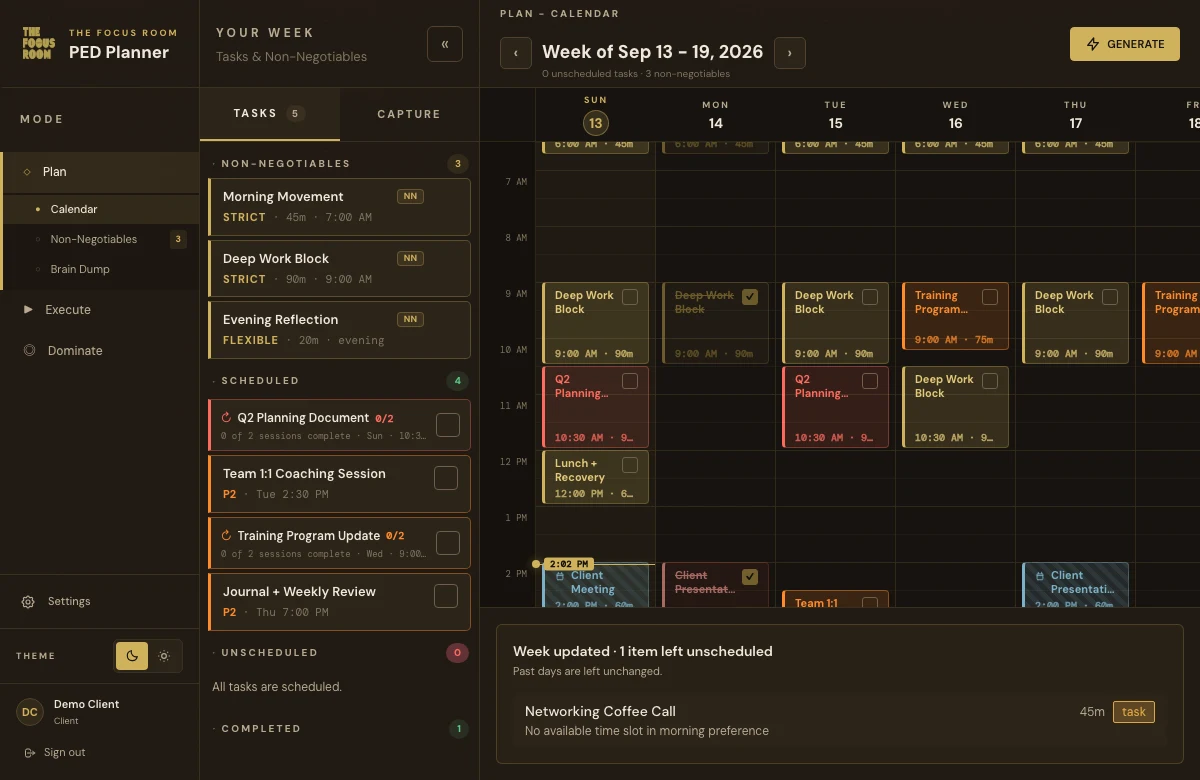Screen dimensions: 1200x780
Task: Click recurring icon on Training Program Update
Action: [x=227, y=536]
